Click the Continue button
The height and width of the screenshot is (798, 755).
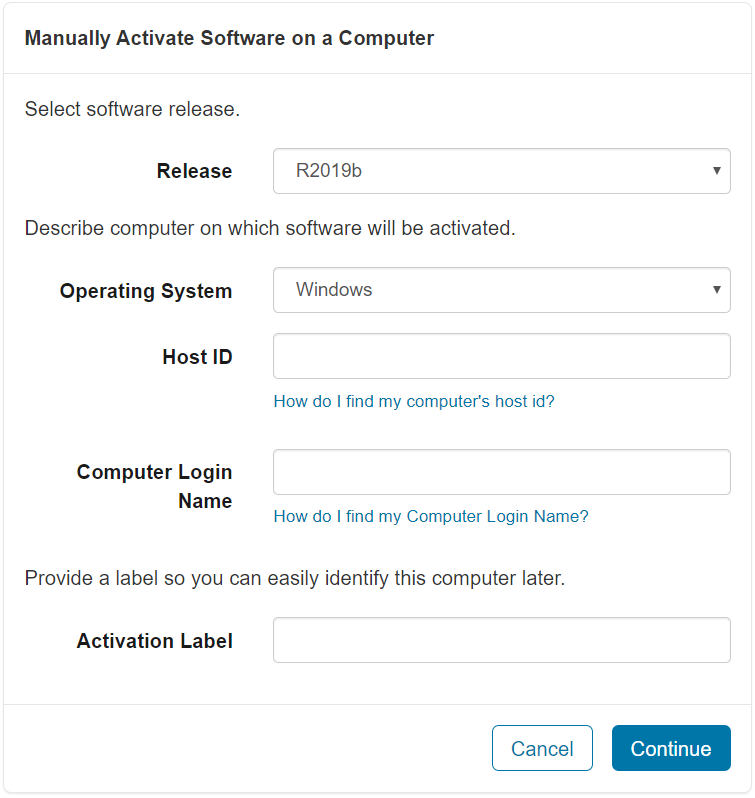coord(671,748)
